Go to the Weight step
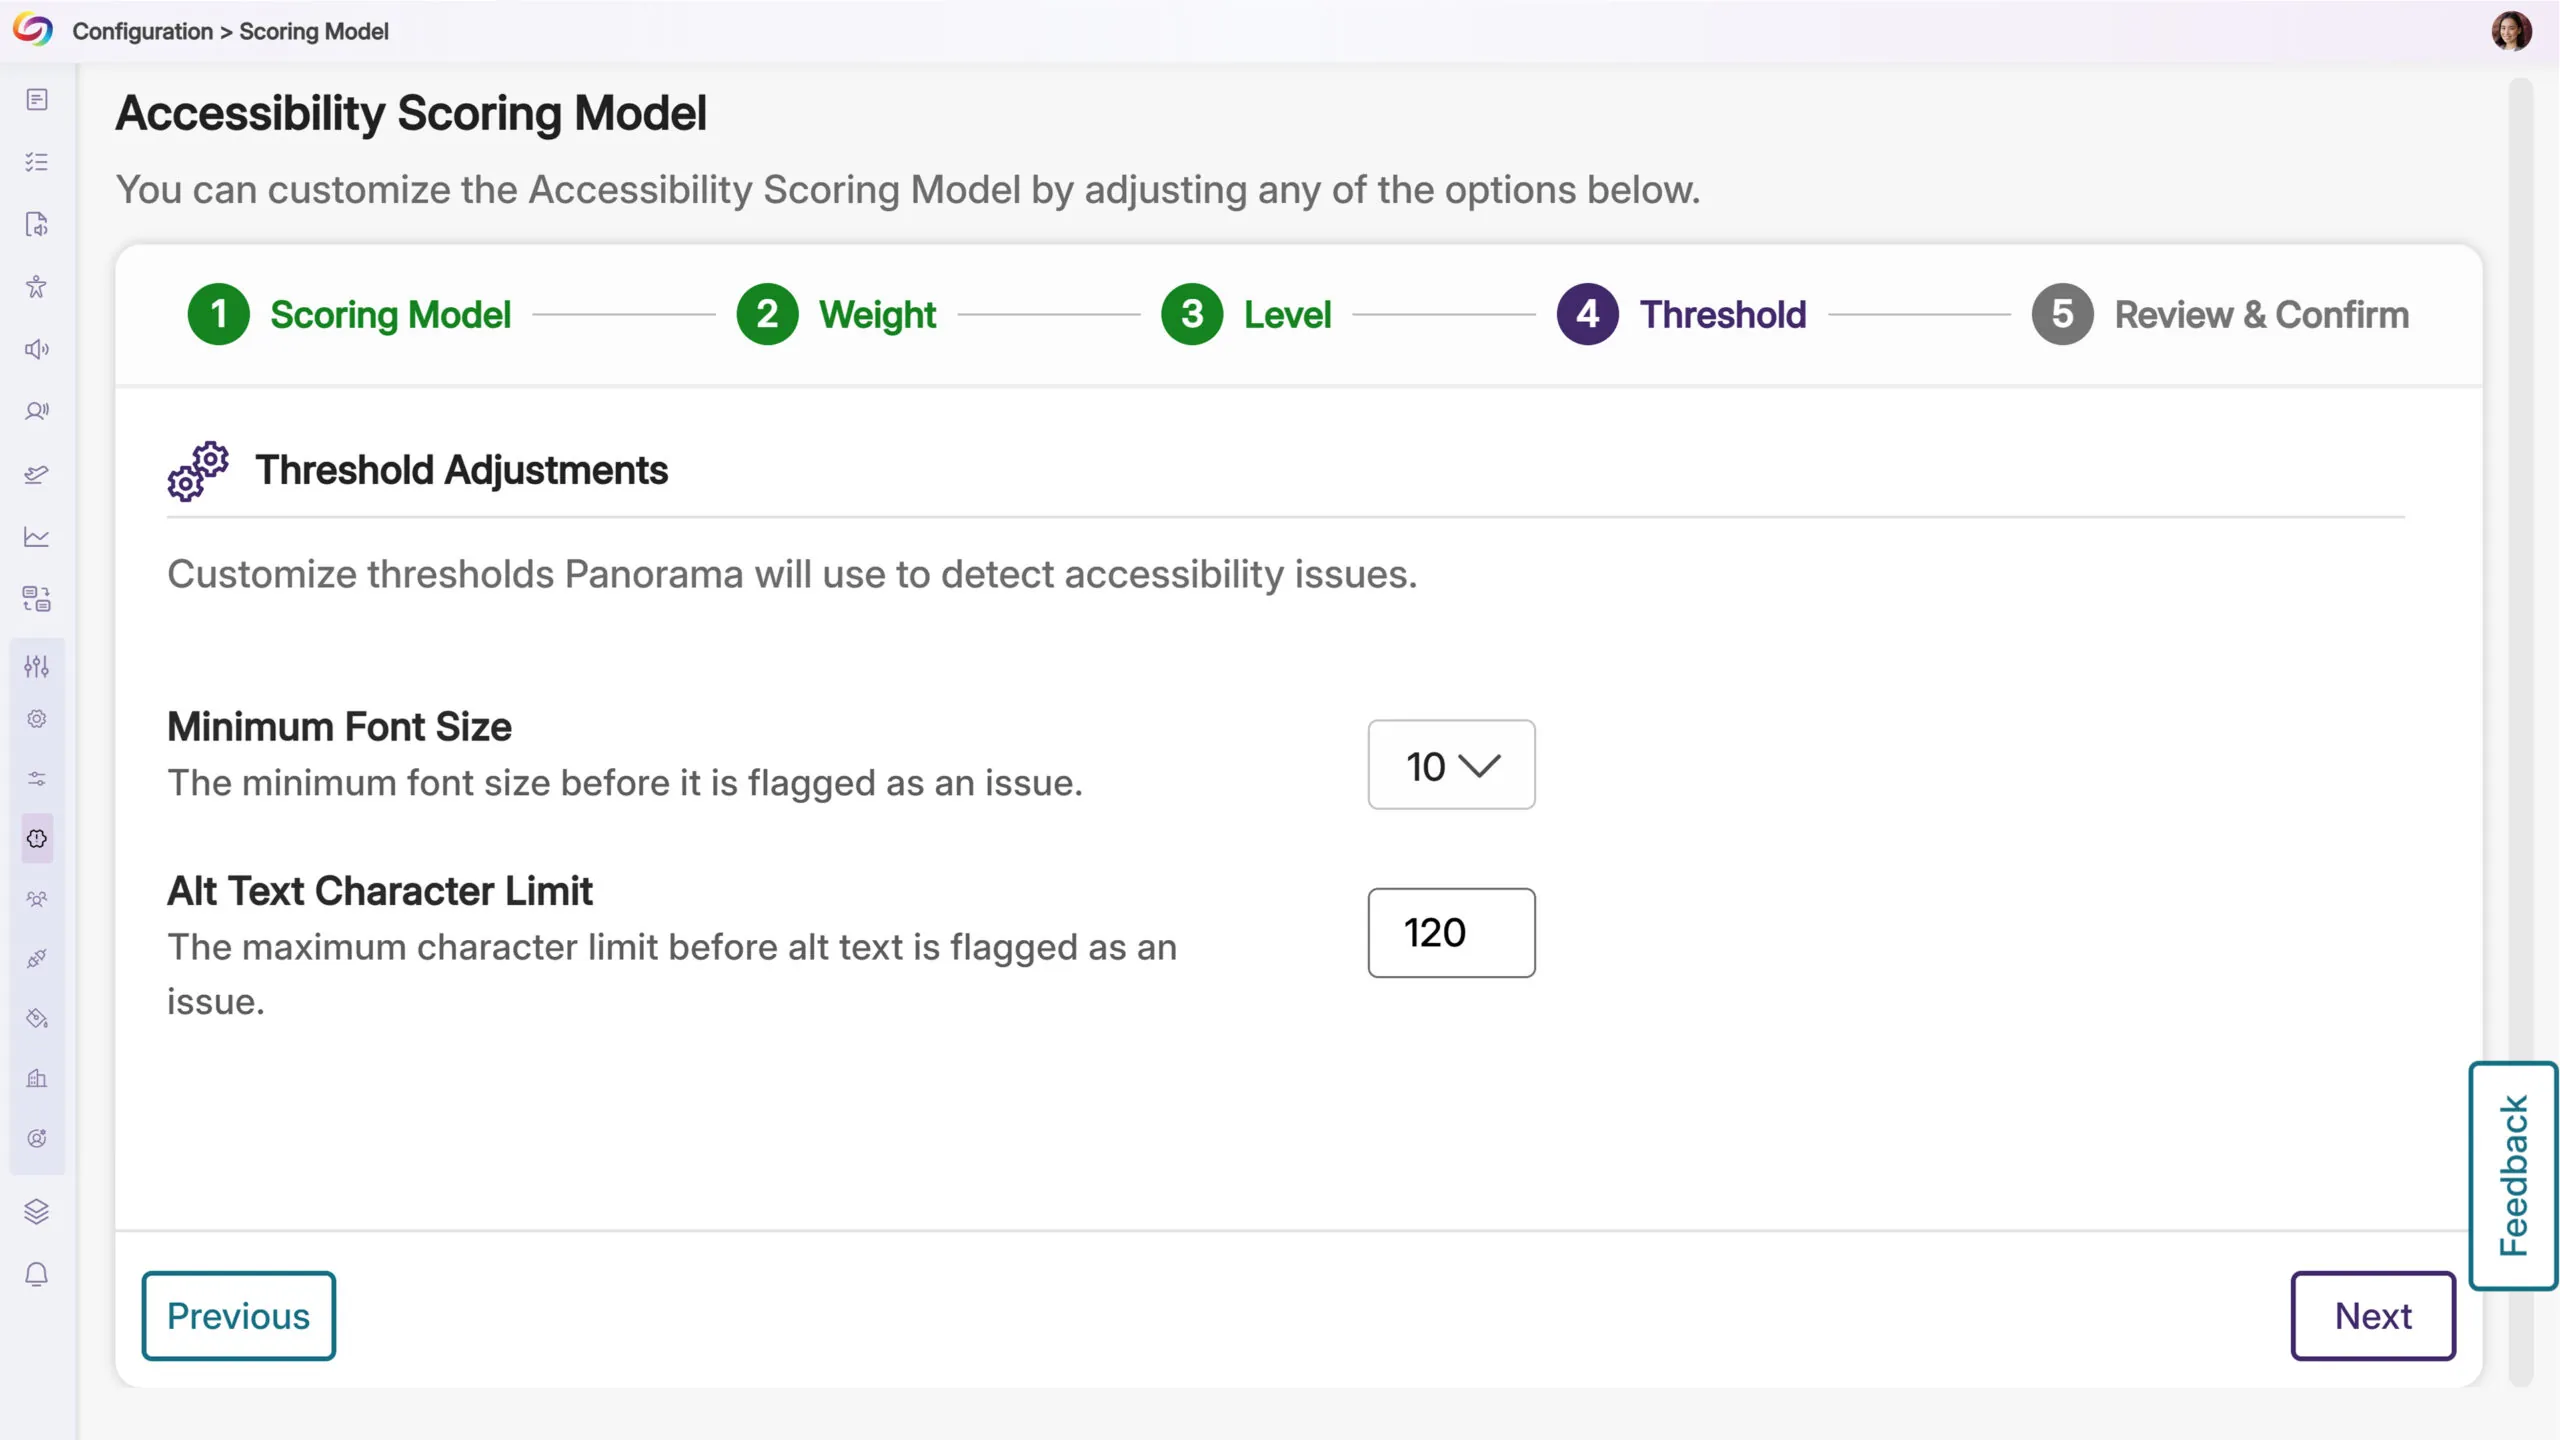This screenshot has width=2560, height=1440. pos(837,315)
